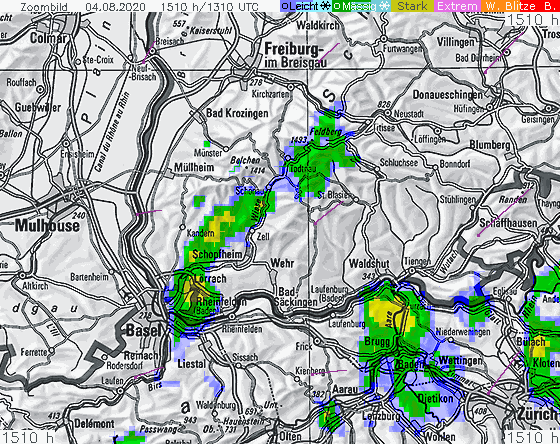Click the Schaffhausen city label

click(x=508, y=223)
